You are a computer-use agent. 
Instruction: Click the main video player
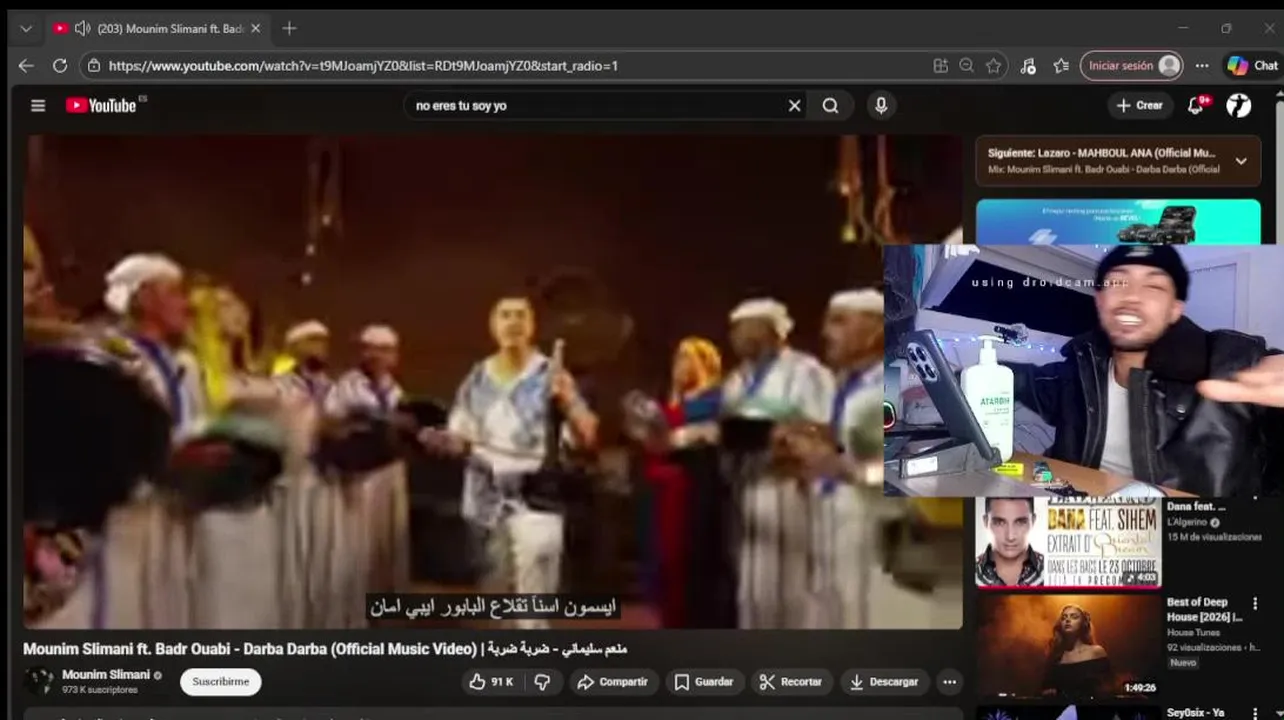(493, 382)
